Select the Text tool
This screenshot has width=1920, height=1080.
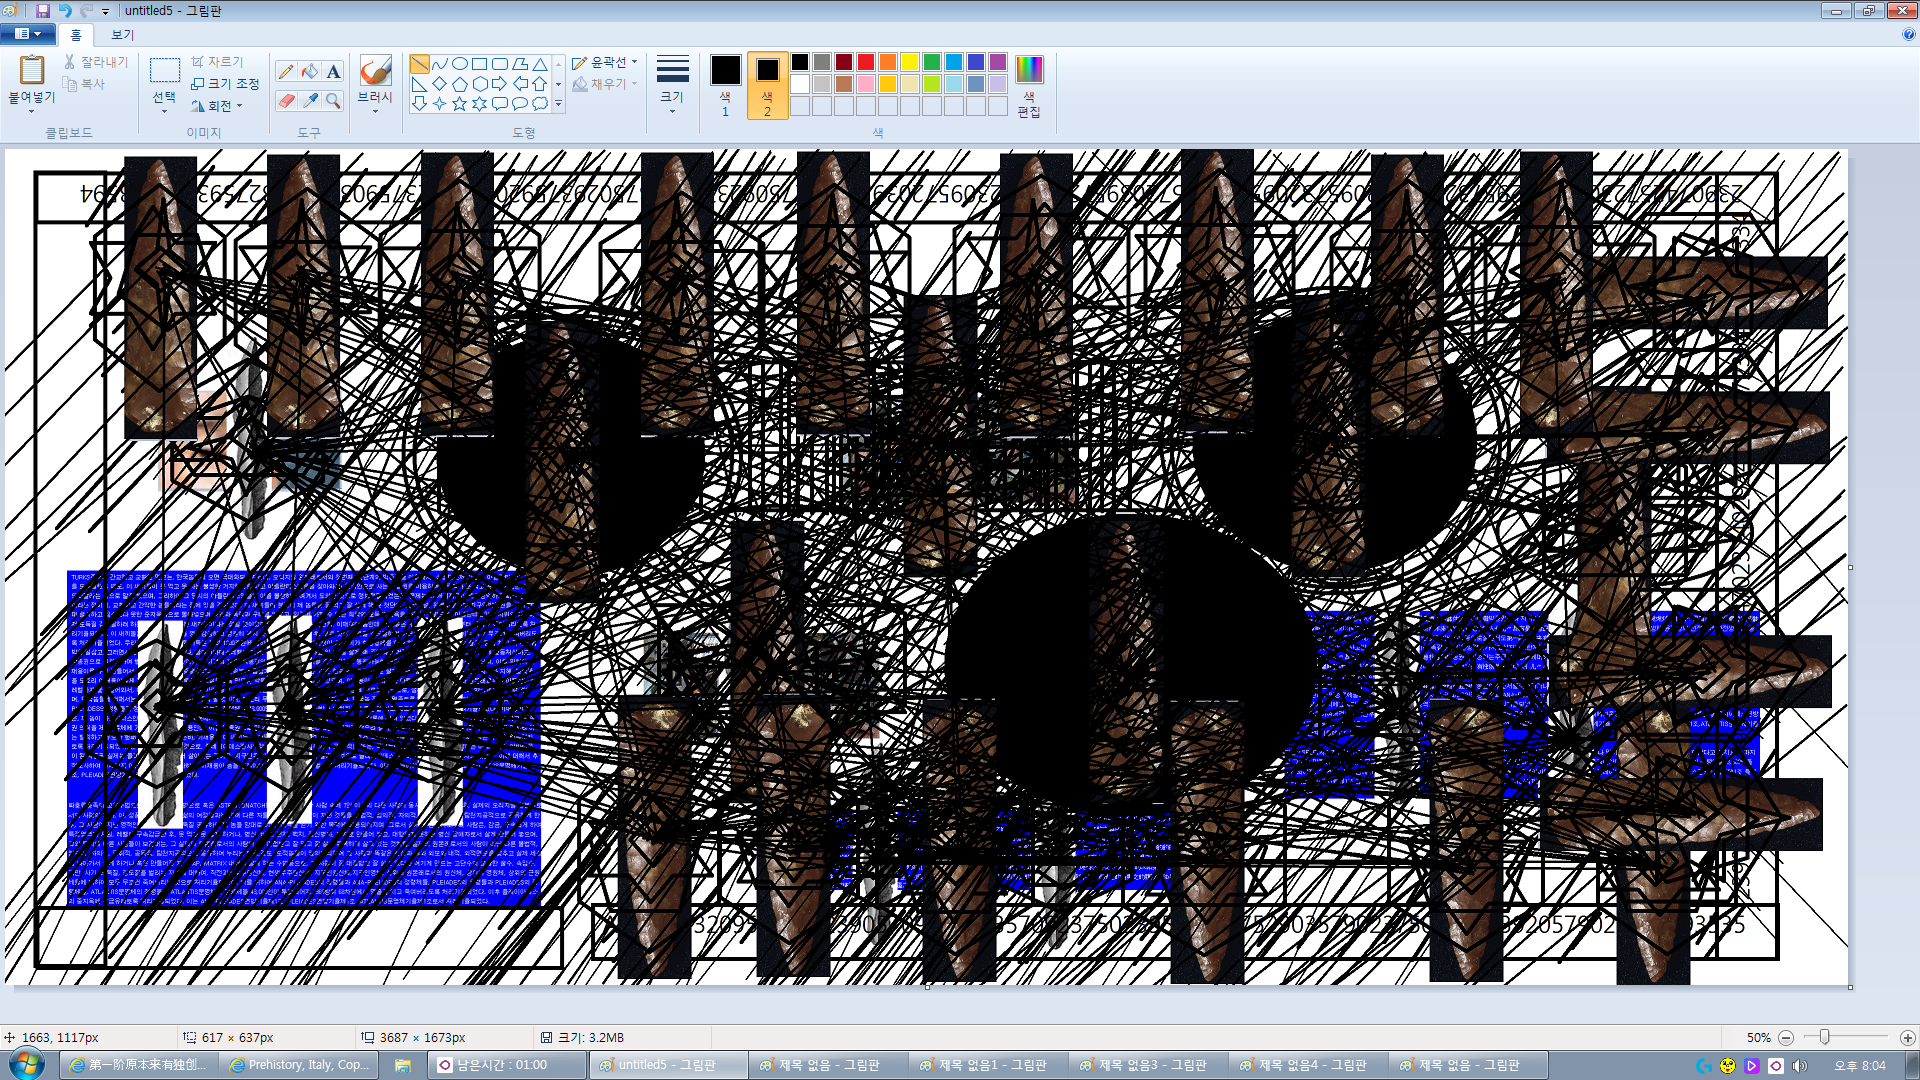pos(334,71)
